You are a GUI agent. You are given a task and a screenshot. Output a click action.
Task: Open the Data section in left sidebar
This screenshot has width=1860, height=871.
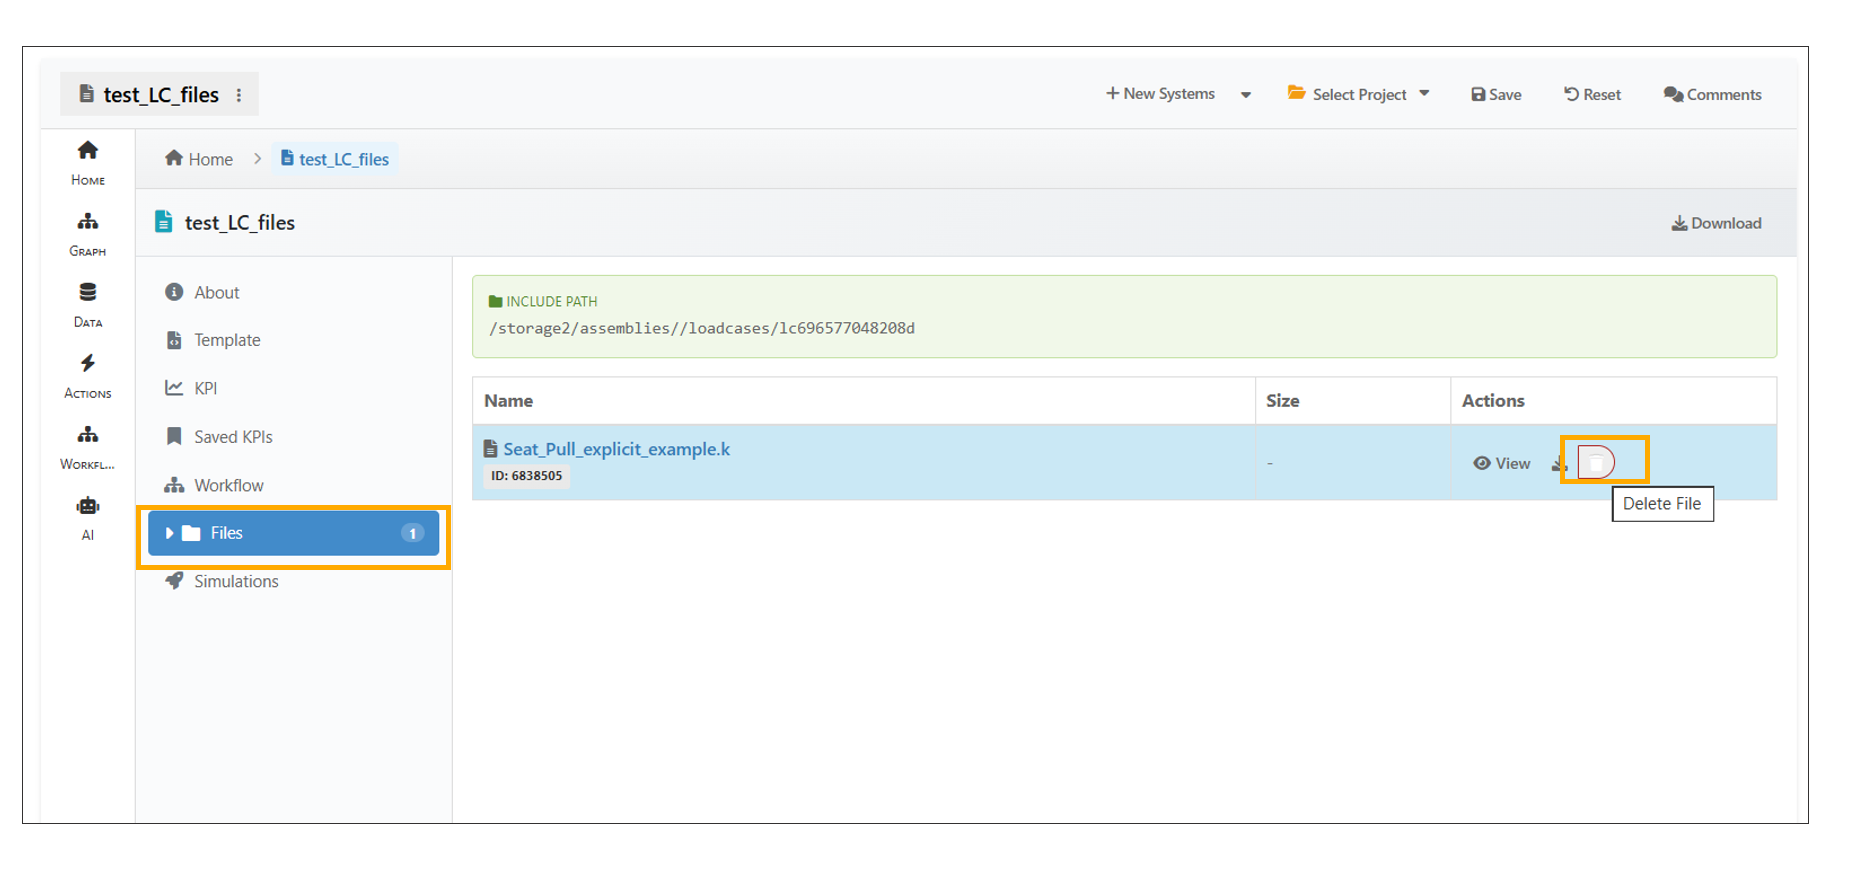[88, 304]
